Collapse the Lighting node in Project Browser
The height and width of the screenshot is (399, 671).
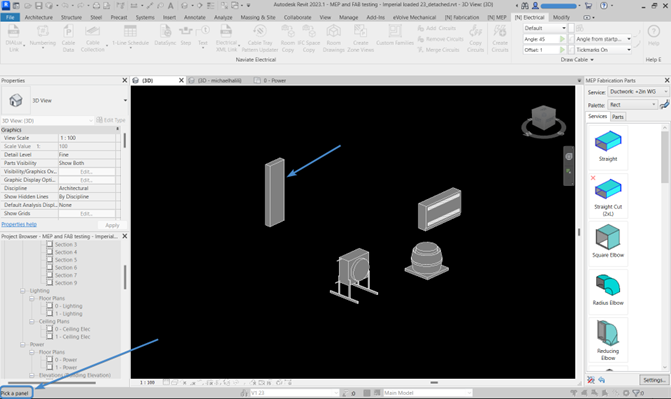pos(23,291)
